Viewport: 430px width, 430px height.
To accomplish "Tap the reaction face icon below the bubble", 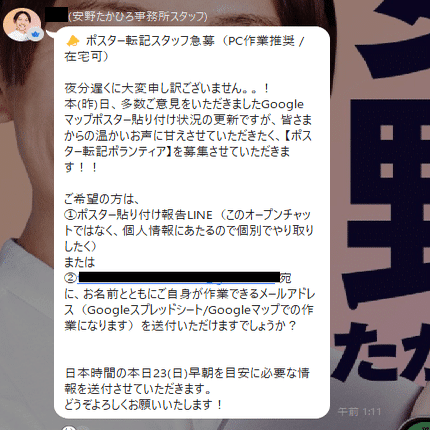I will click(x=69, y=427).
